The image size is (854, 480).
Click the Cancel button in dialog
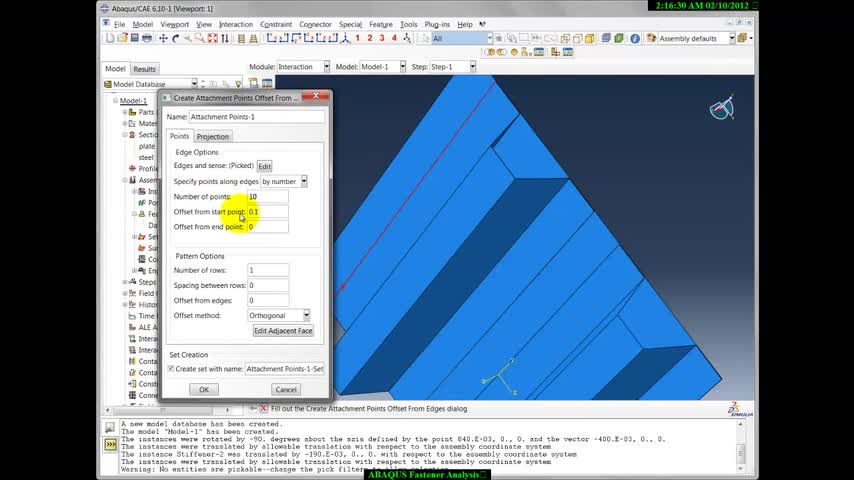point(286,390)
